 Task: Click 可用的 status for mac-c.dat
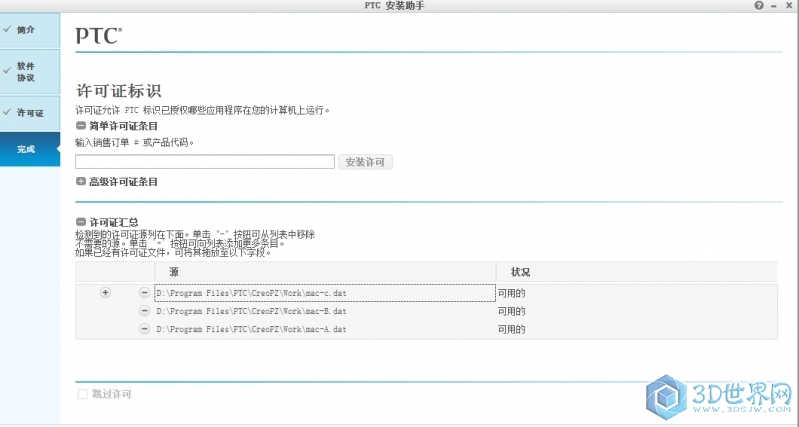512,293
